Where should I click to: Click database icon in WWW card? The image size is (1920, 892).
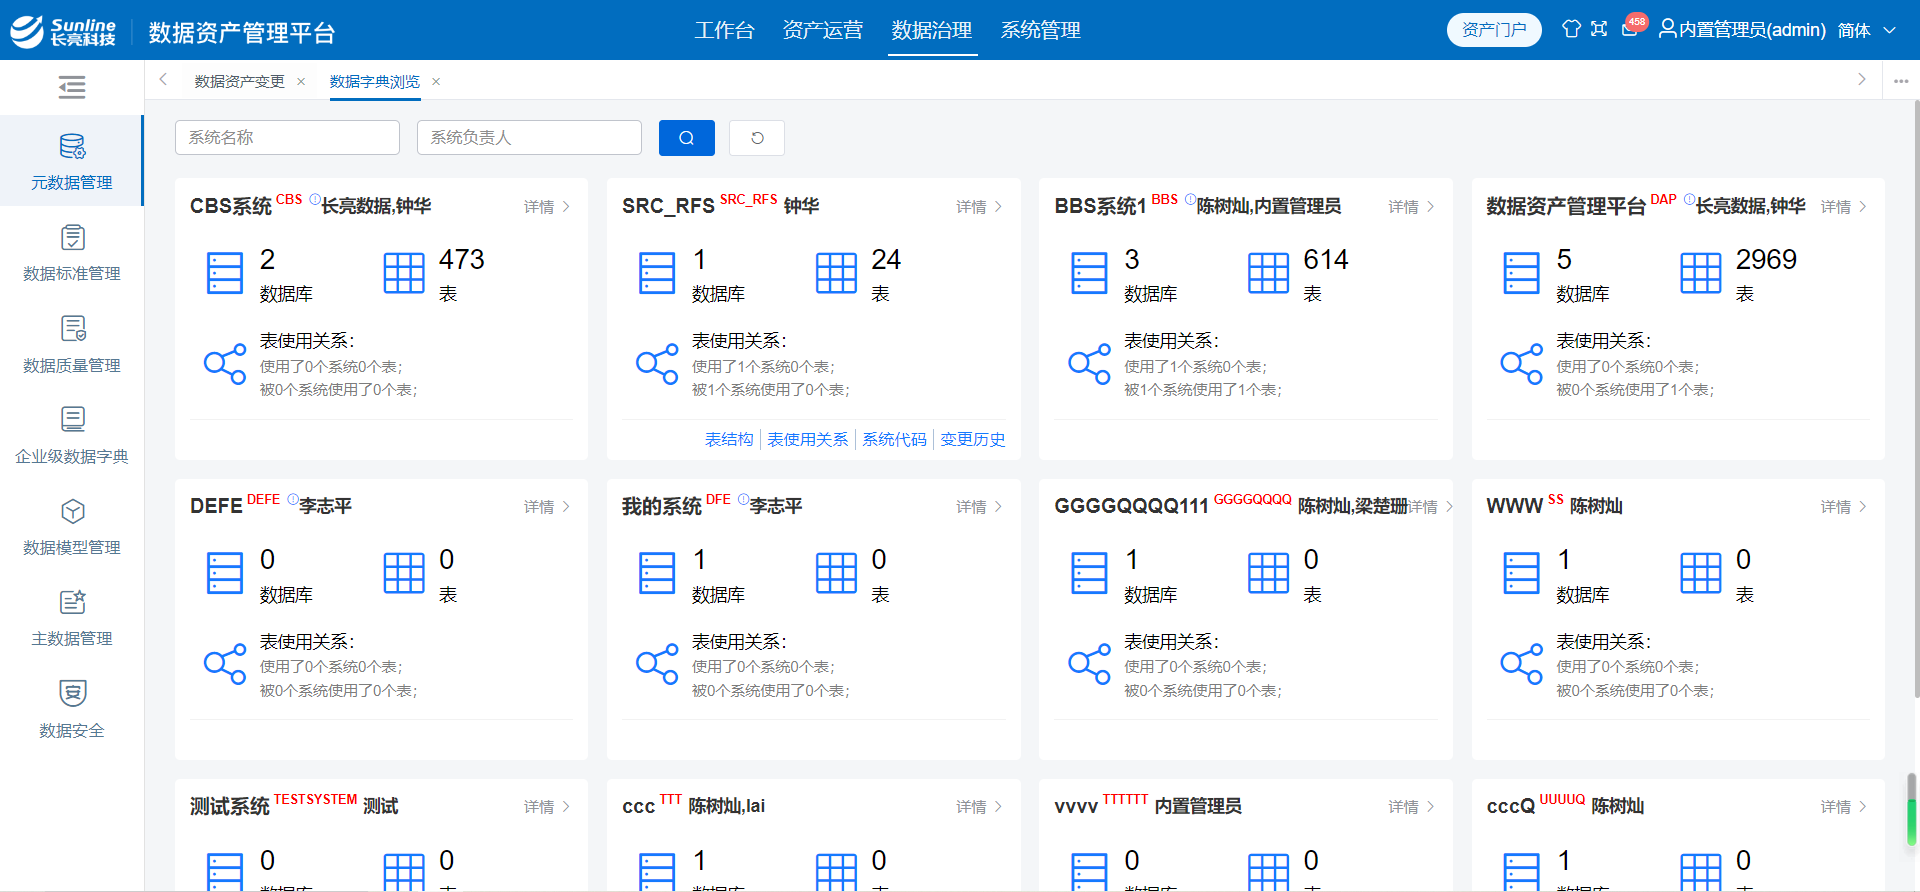tap(1521, 573)
